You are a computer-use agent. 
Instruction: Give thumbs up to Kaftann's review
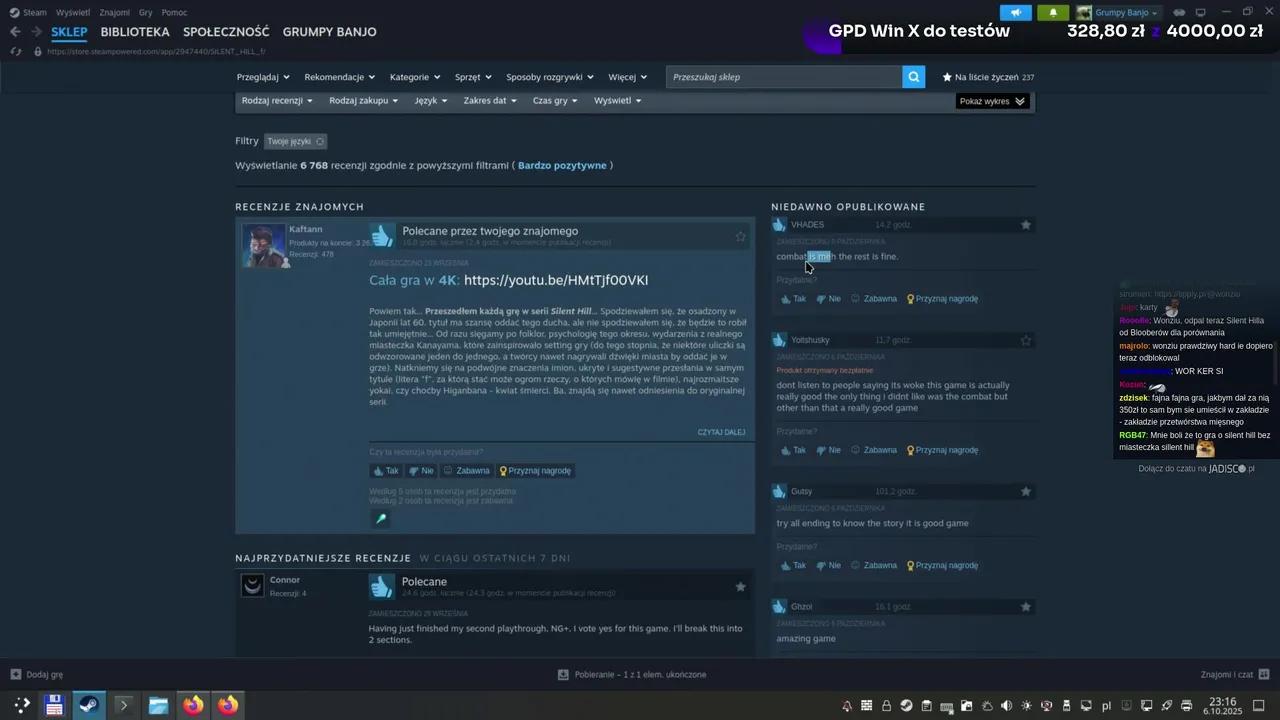click(386, 471)
